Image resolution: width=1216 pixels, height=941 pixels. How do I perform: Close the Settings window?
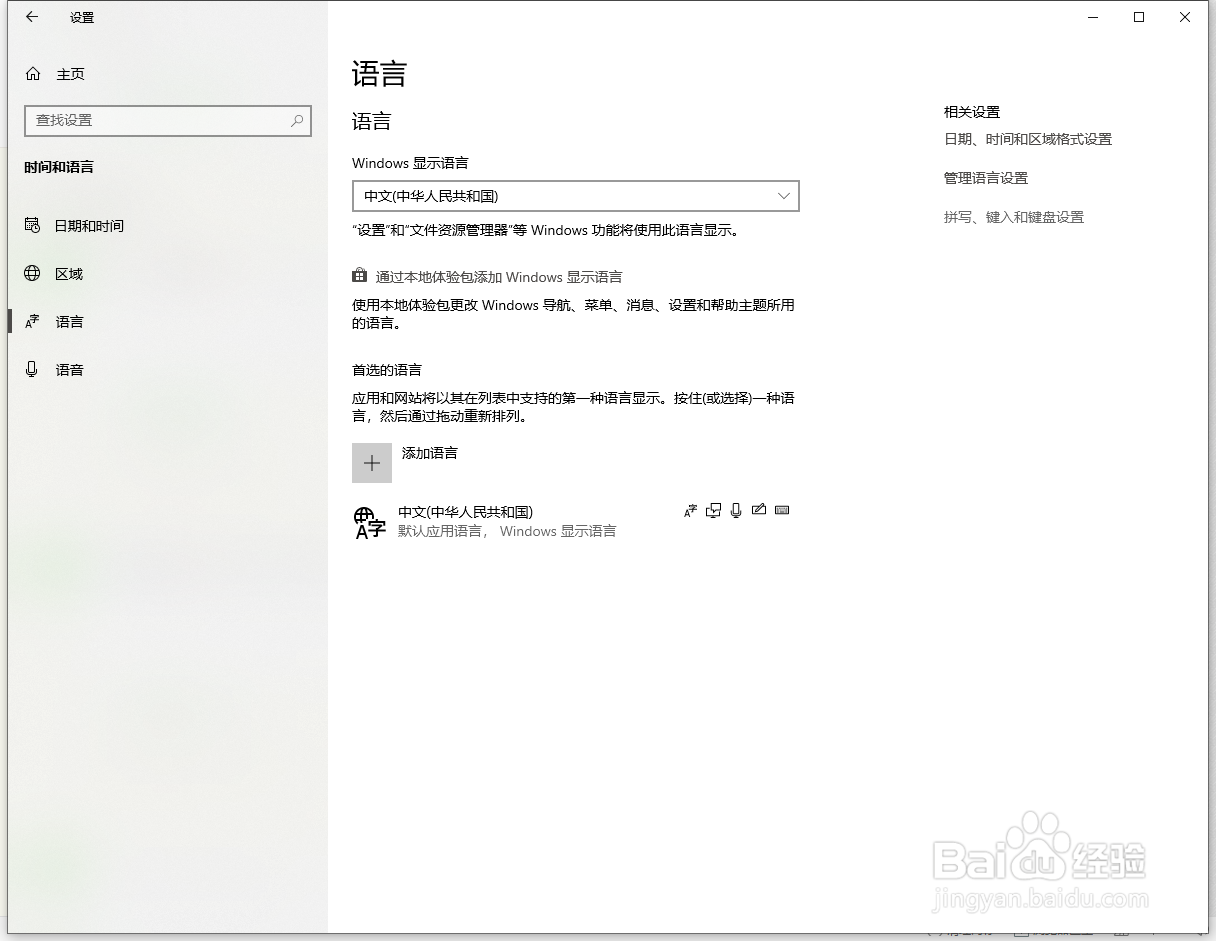point(1185,17)
